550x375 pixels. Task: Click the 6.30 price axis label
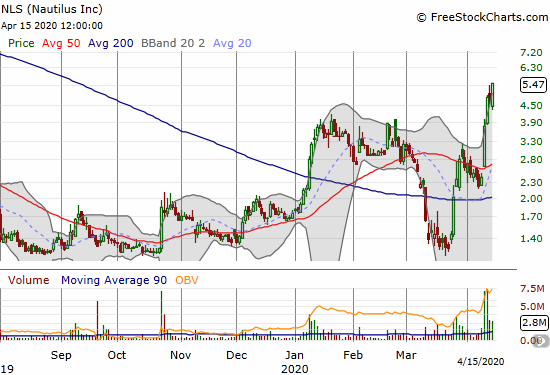click(531, 68)
